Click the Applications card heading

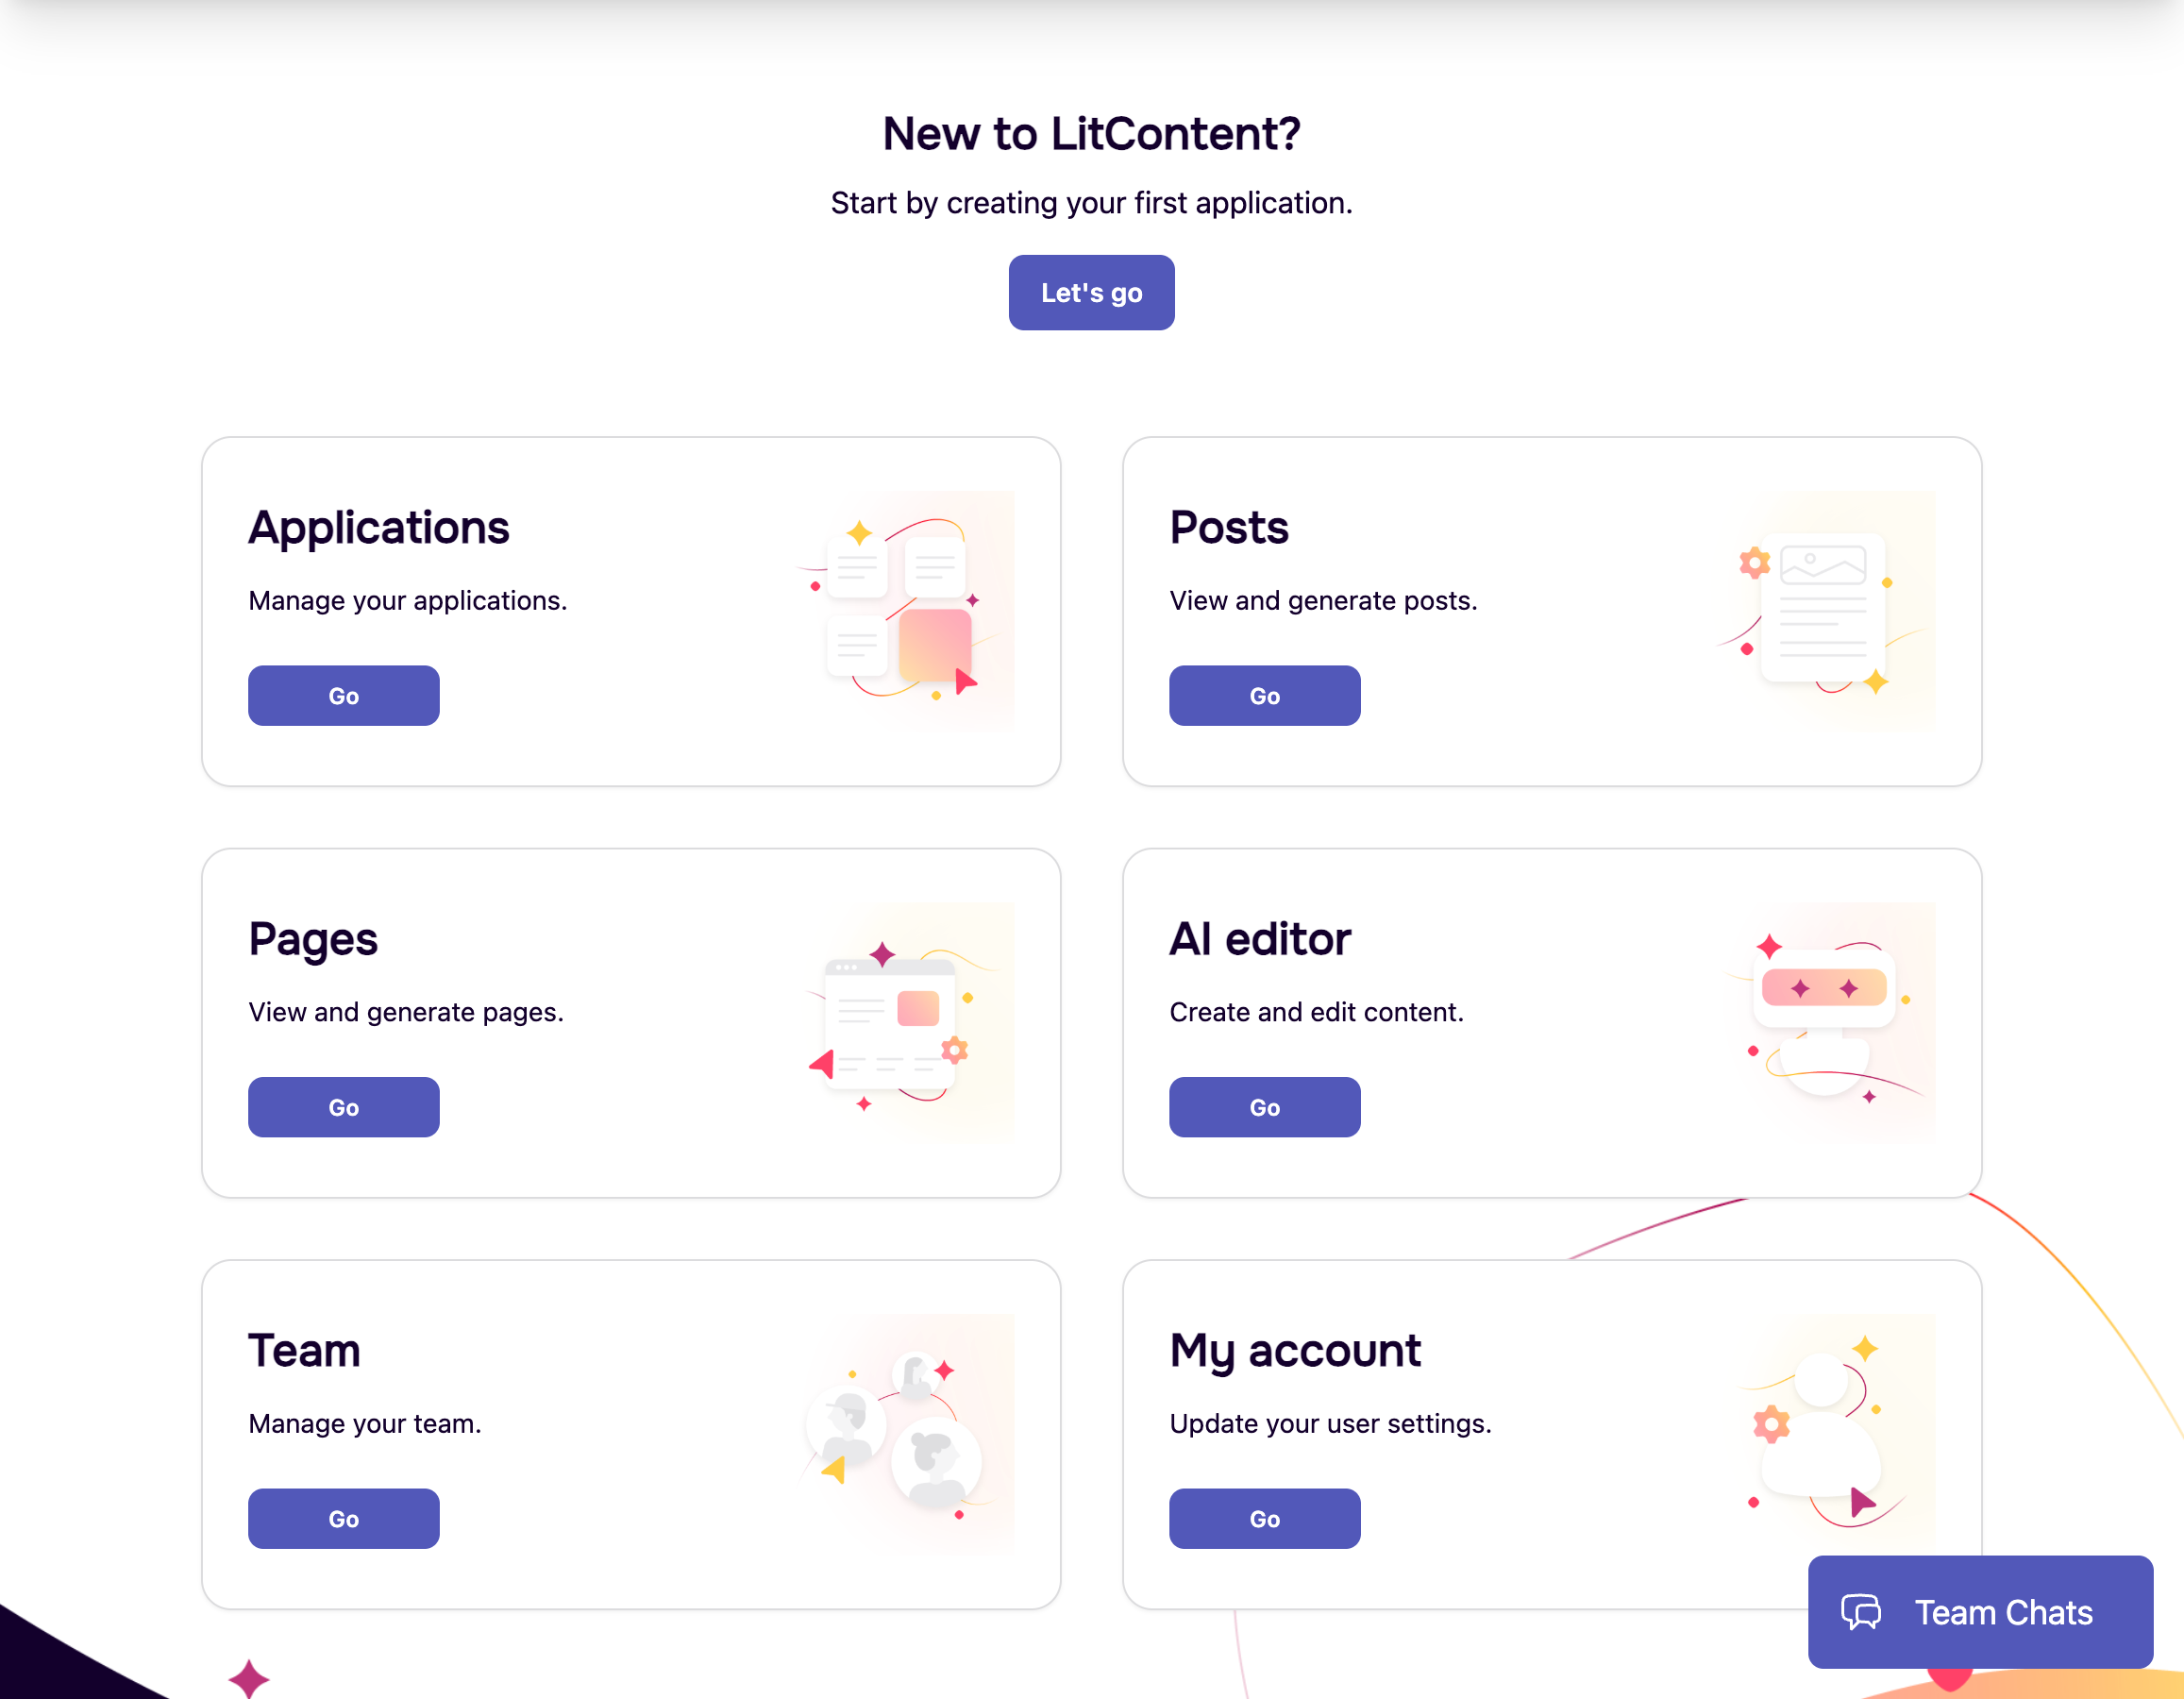pyautogui.click(x=379, y=527)
